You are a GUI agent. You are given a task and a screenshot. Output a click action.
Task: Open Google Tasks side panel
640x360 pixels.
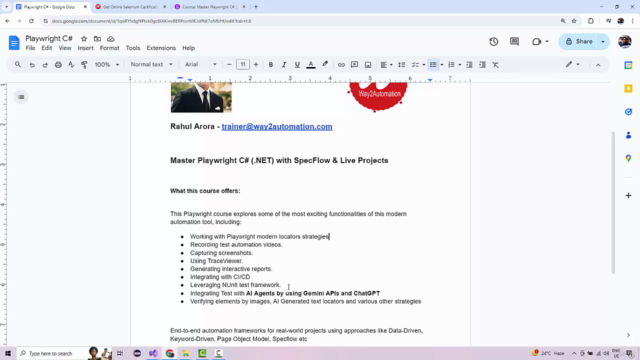pos(628,112)
